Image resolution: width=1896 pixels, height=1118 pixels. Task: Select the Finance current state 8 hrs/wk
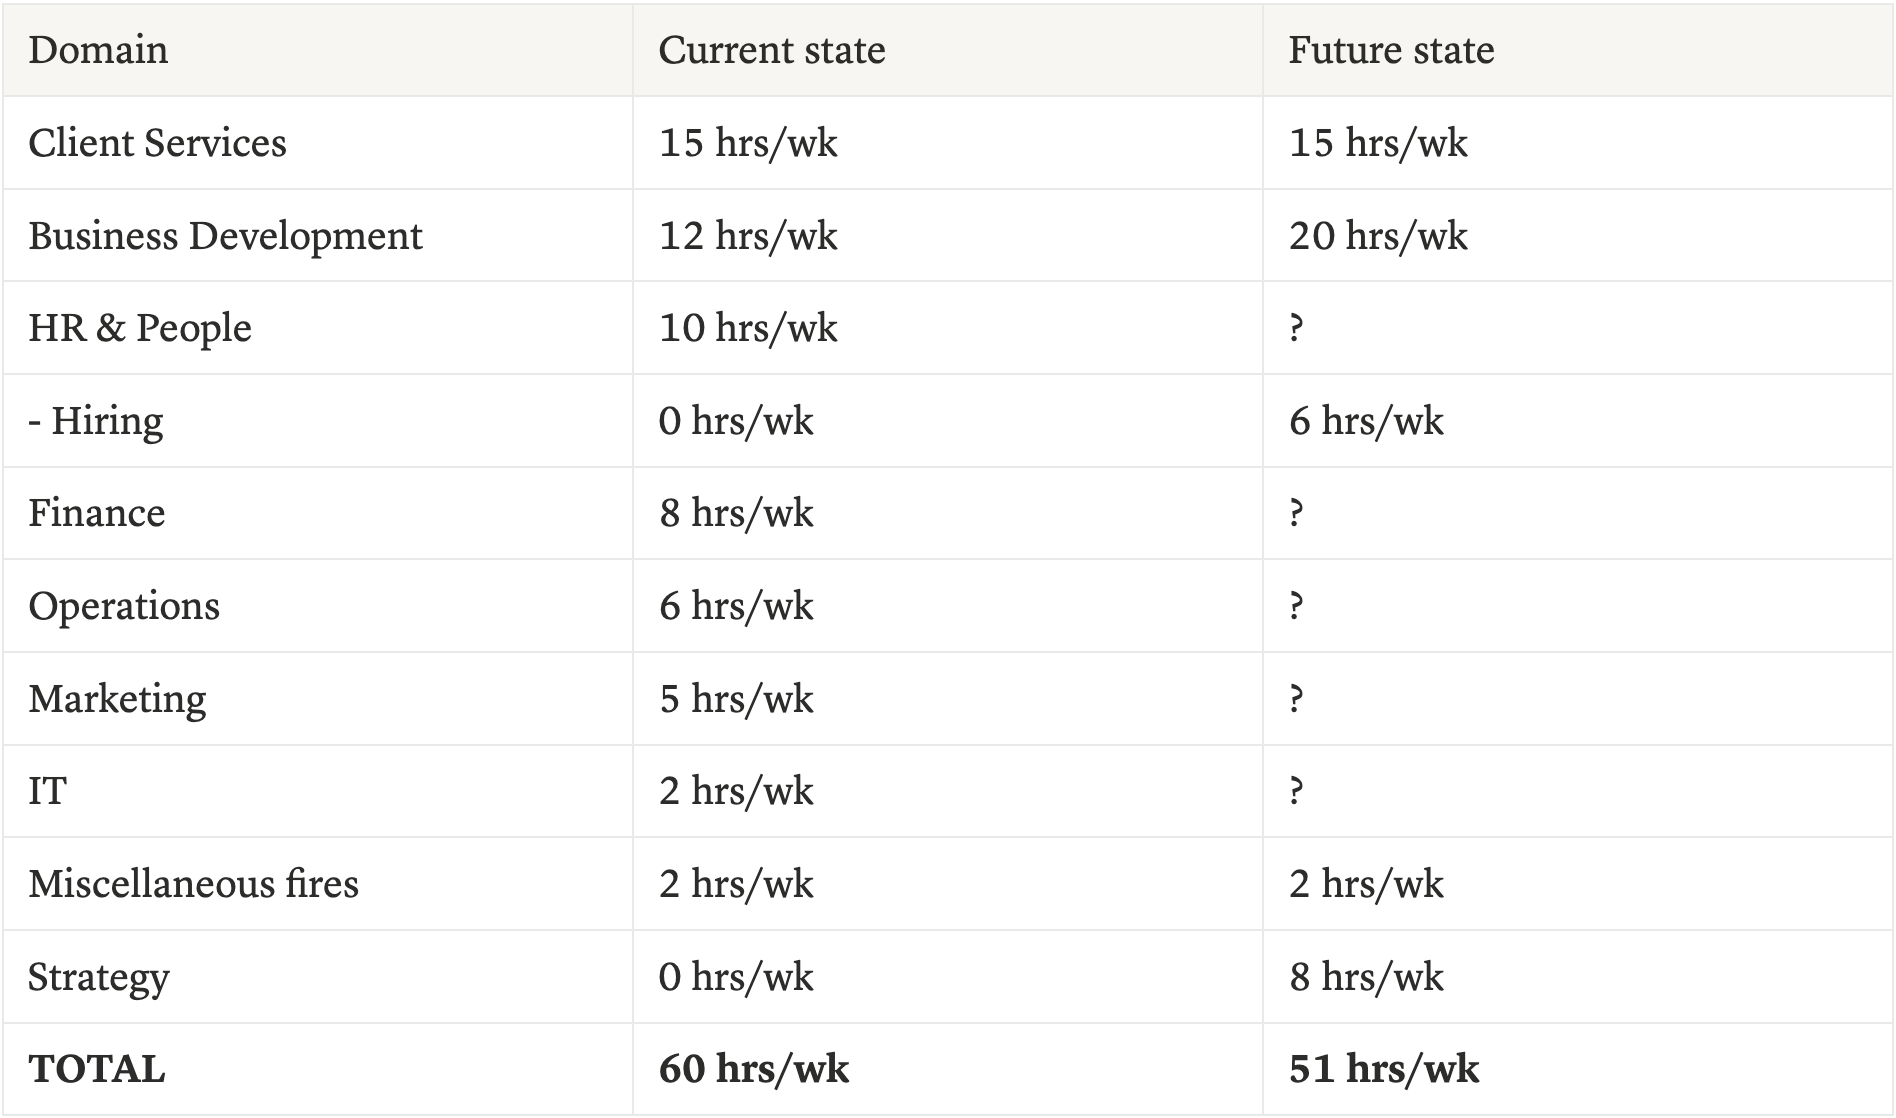pyautogui.click(x=735, y=513)
